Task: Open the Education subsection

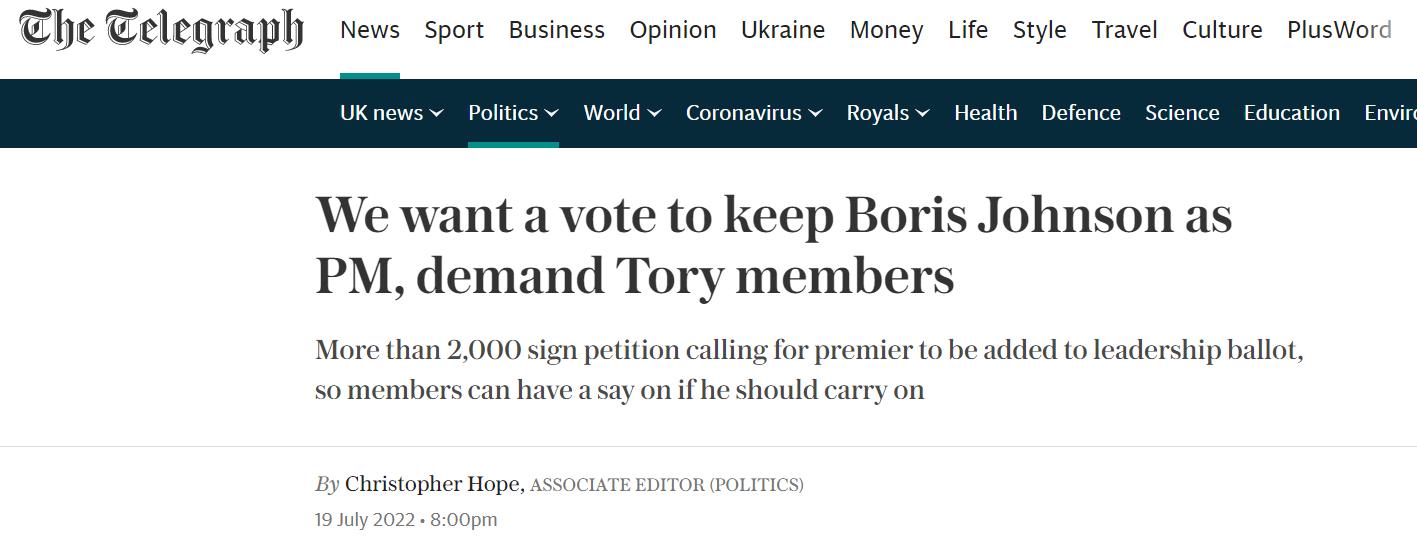Action: [x=1292, y=113]
